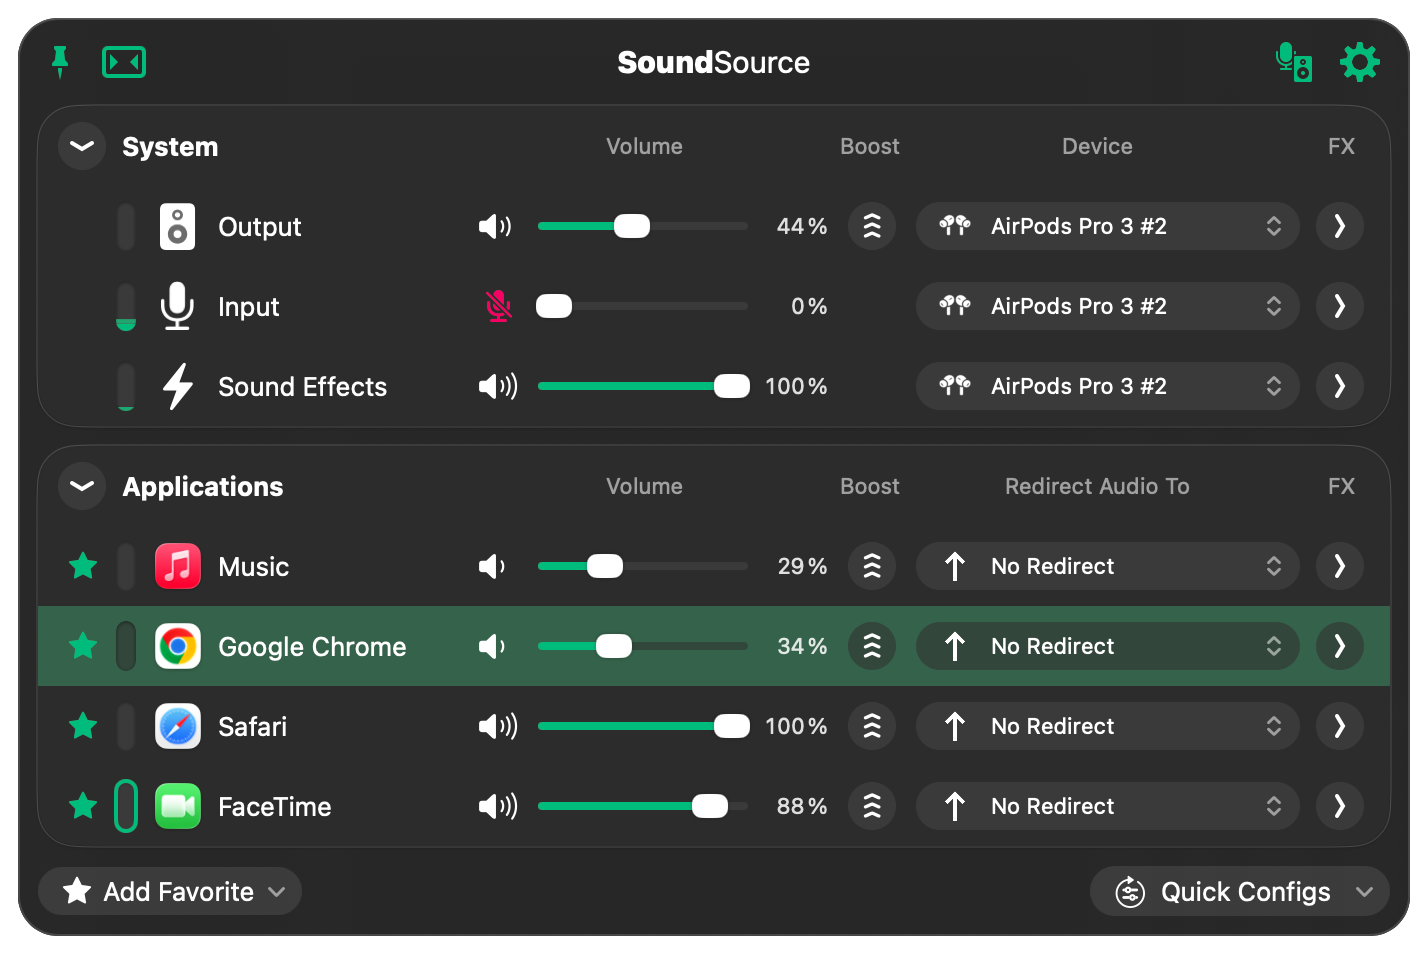This screenshot has height=954, width=1428.
Task: Click the FaceTime volume slider
Action: (x=643, y=806)
